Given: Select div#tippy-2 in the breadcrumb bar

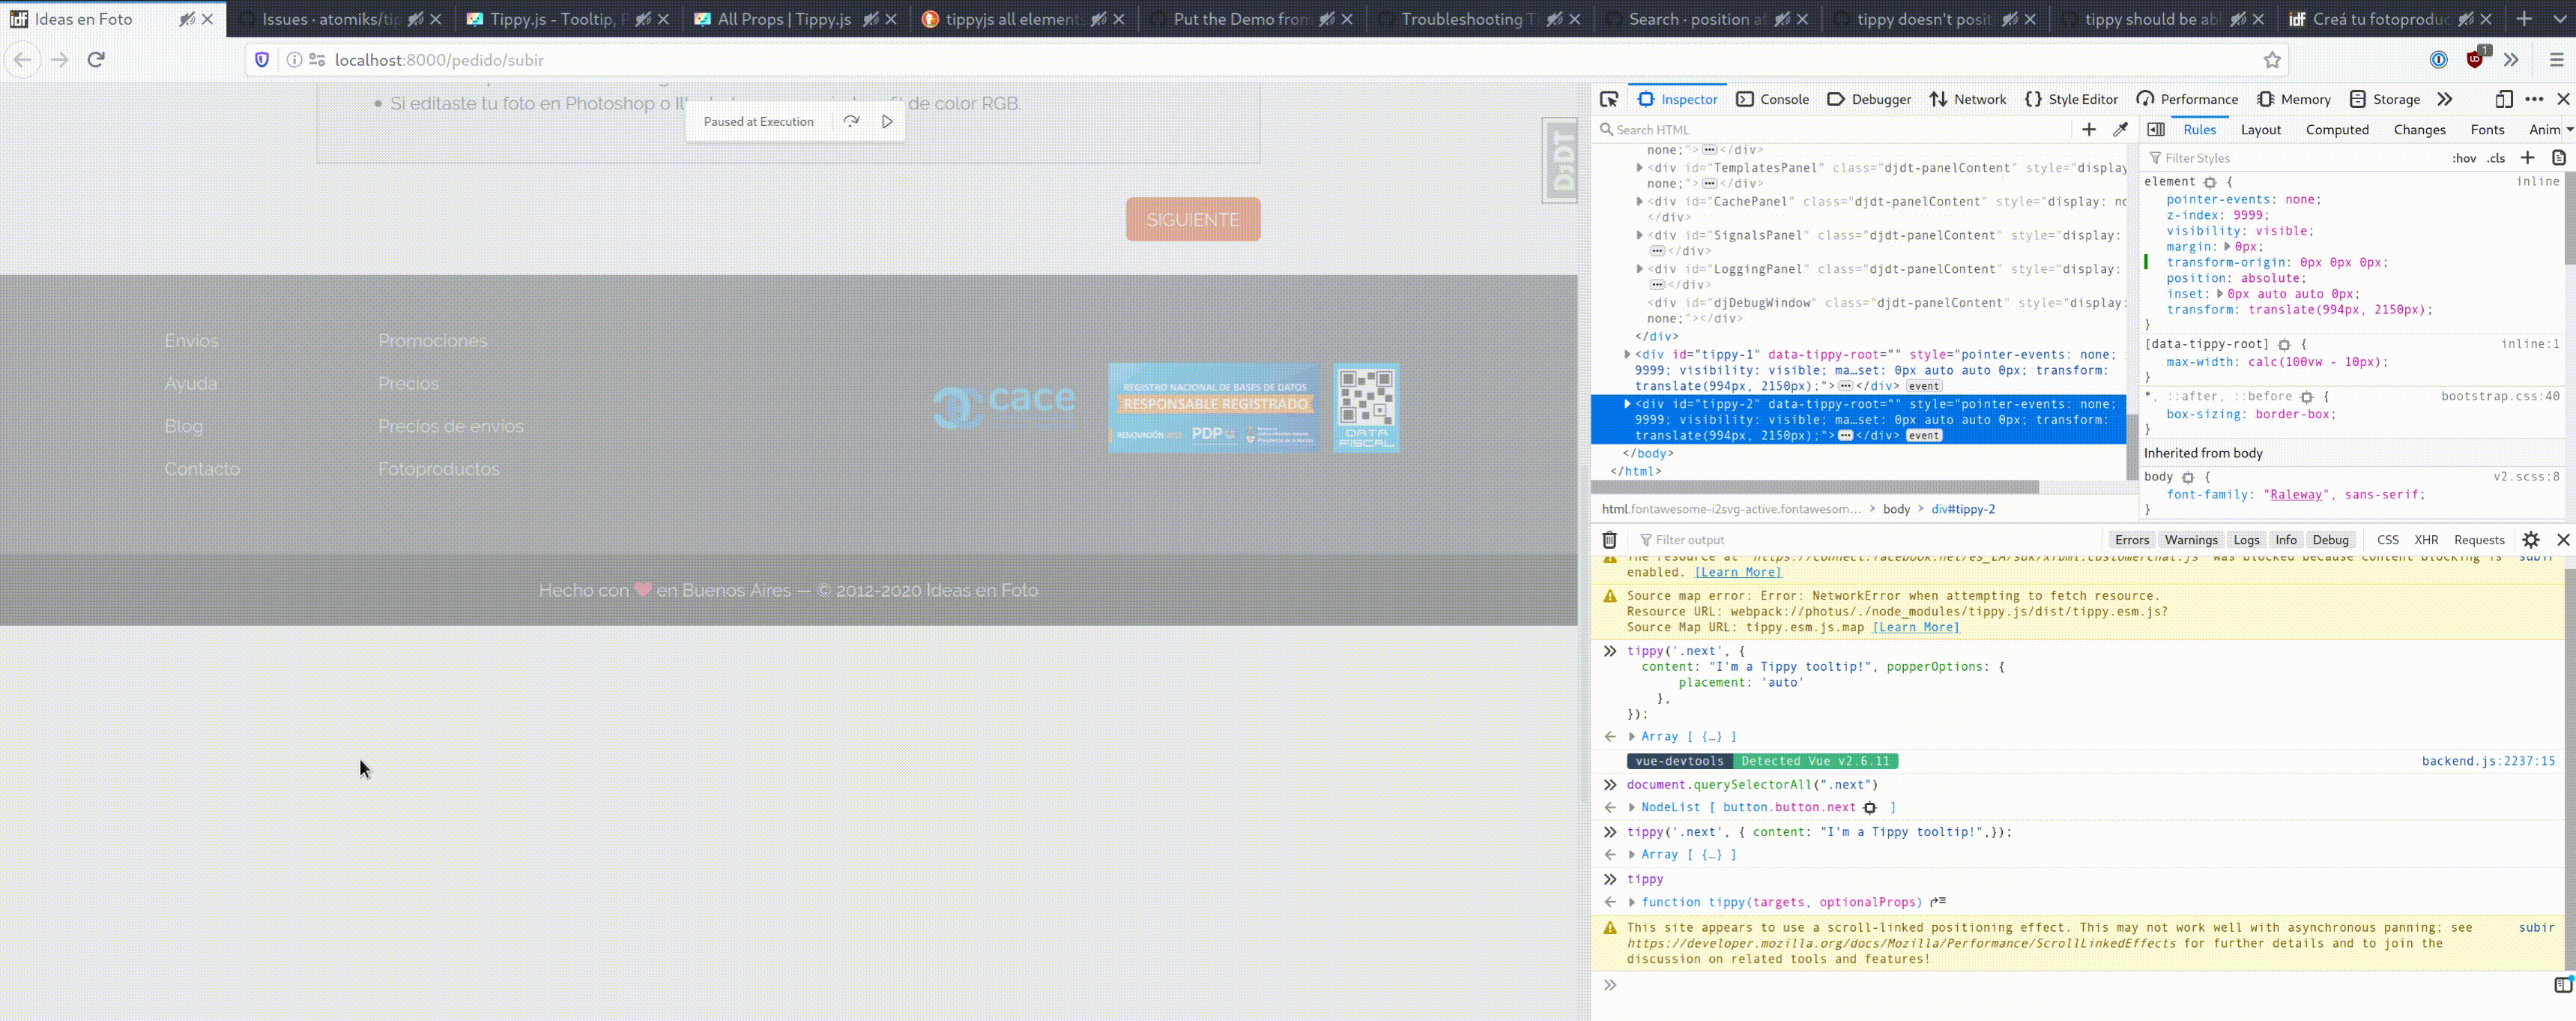Looking at the screenshot, I should pyautogui.click(x=1963, y=509).
